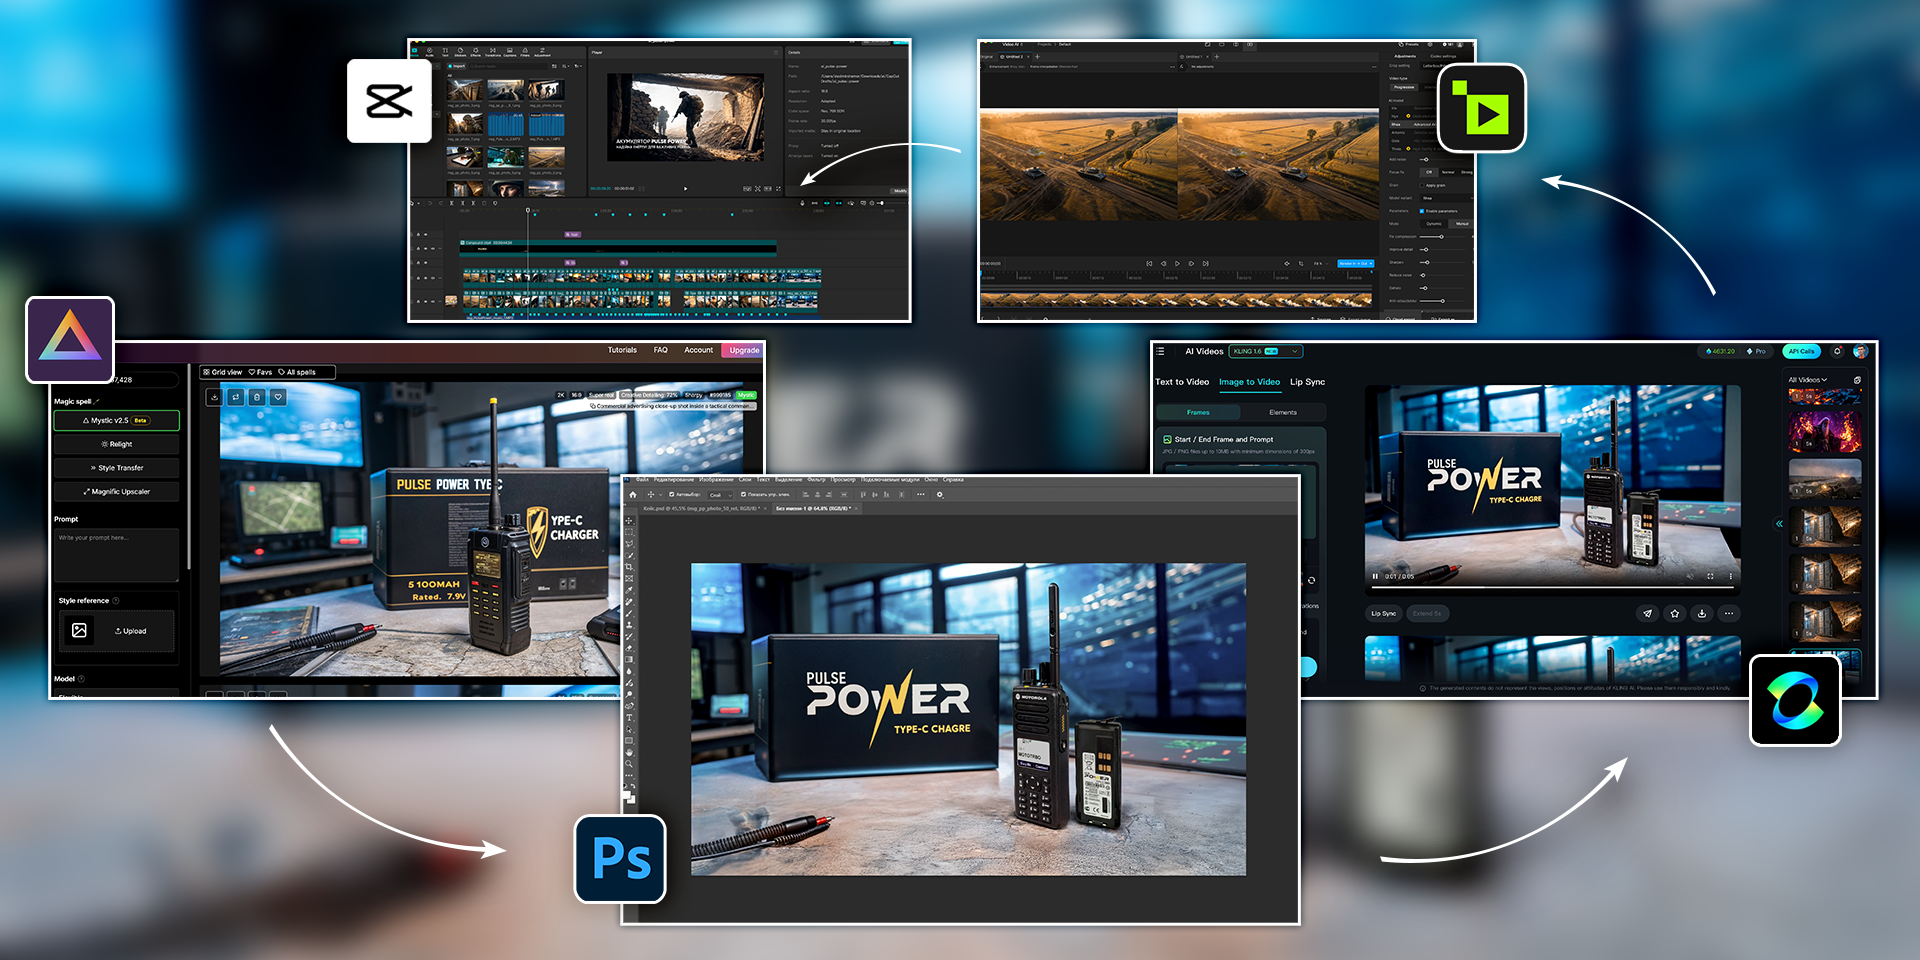Select the Zoom tool in Photoshop
The width and height of the screenshot is (1920, 960).
(x=629, y=763)
